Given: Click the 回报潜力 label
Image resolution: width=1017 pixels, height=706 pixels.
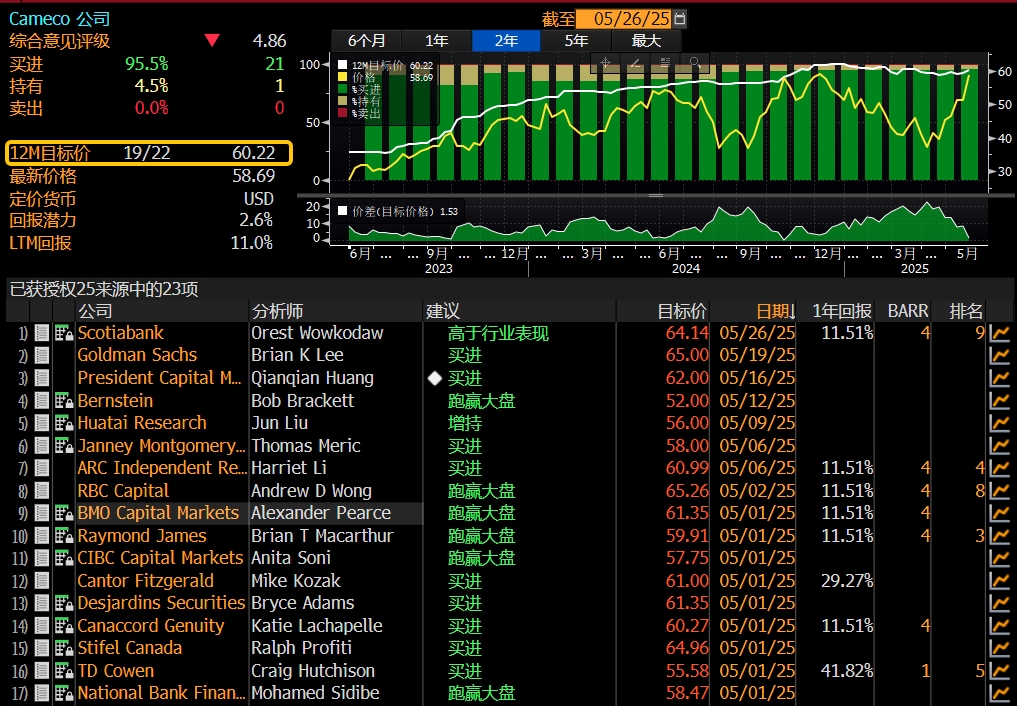Looking at the screenshot, I should coord(43,220).
